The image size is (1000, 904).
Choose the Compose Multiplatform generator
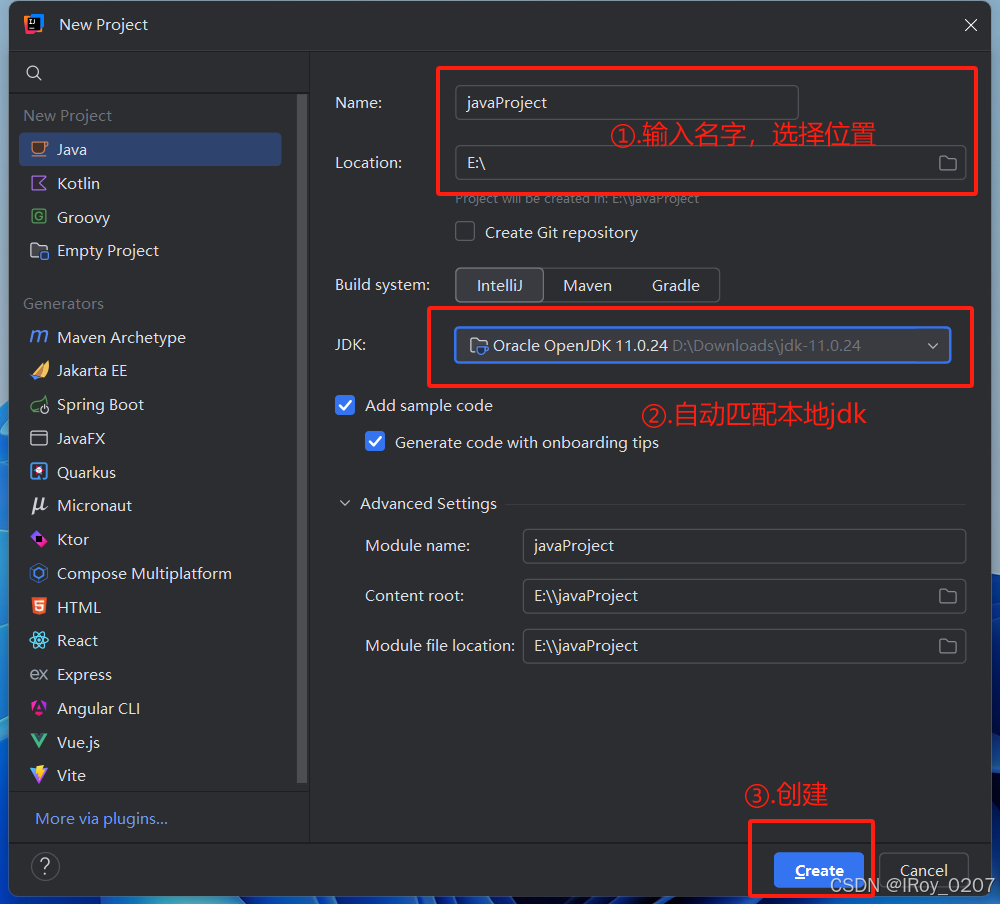coord(150,573)
